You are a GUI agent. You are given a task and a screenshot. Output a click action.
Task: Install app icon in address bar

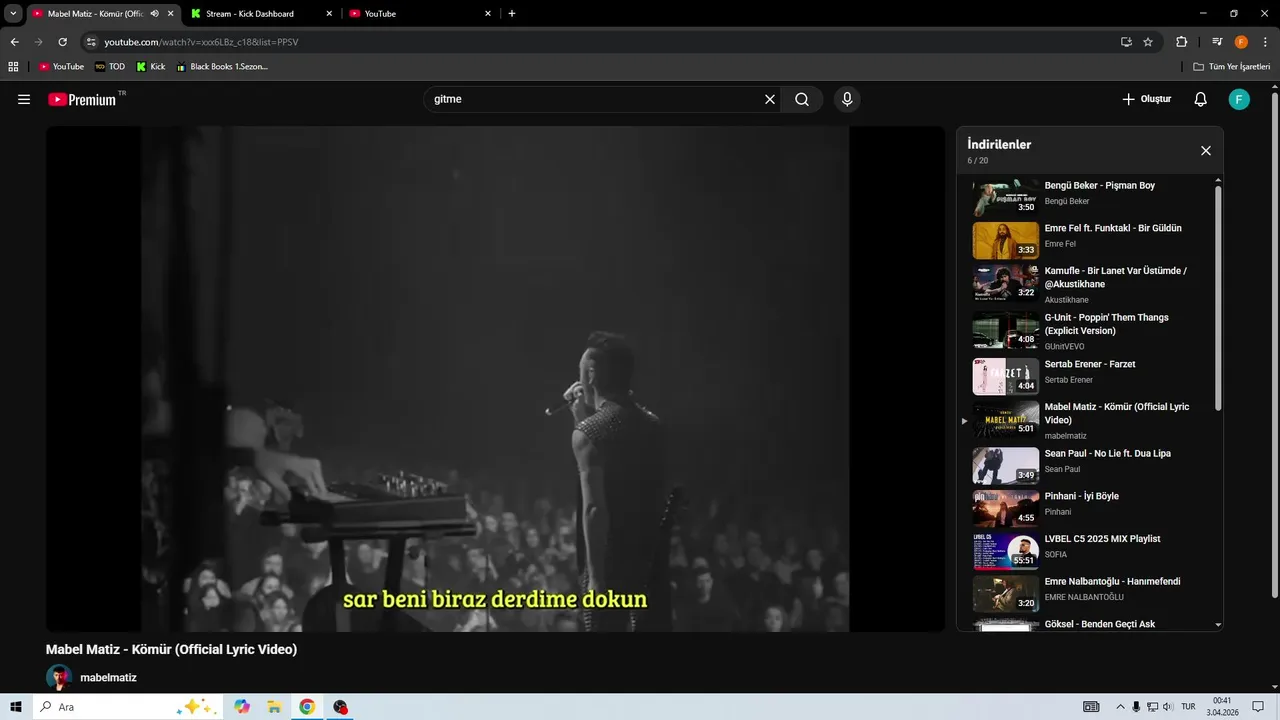(x=1126, y=42)
